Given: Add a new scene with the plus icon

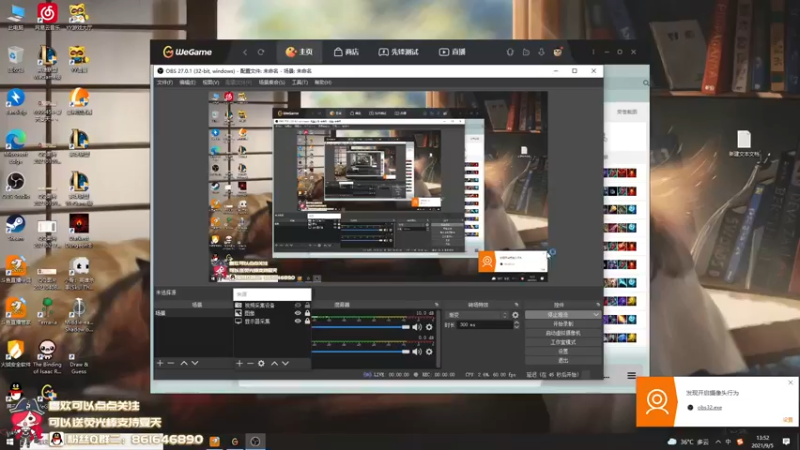Looking at the screenshot, I should 160,363.
